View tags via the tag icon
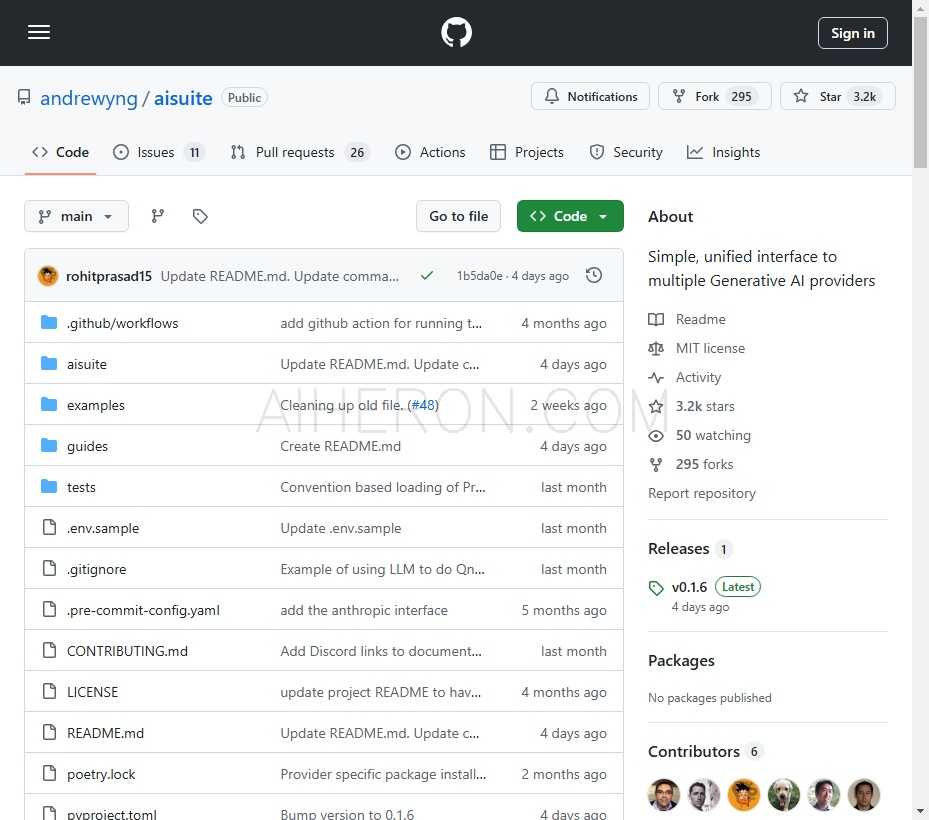The image size is (929, 820). point(200,216)
